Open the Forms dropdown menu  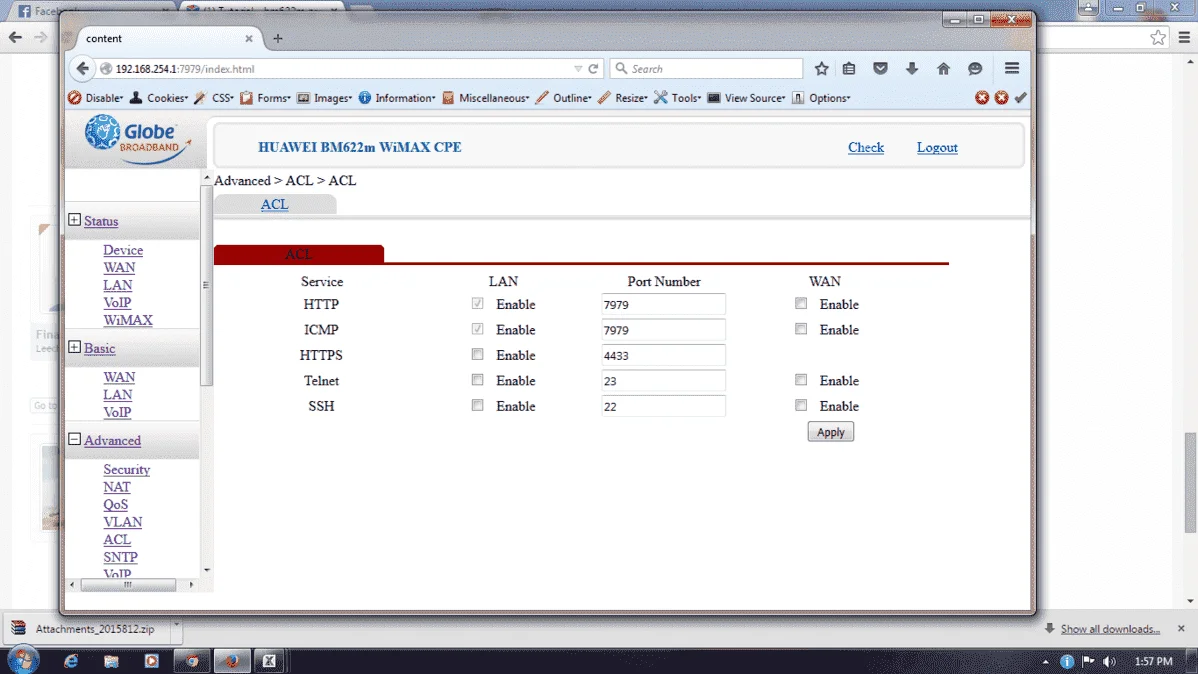[x=265, y=98]
